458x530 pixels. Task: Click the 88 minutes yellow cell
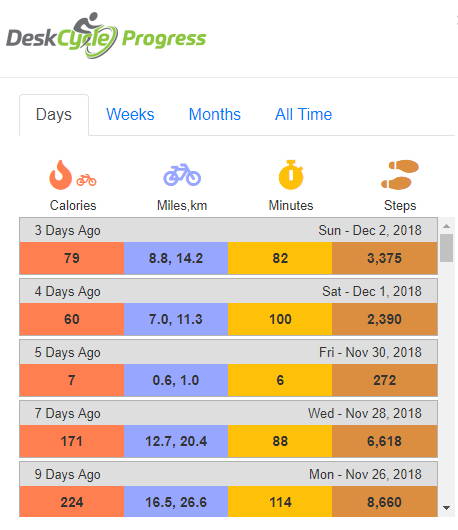[280, 441]
